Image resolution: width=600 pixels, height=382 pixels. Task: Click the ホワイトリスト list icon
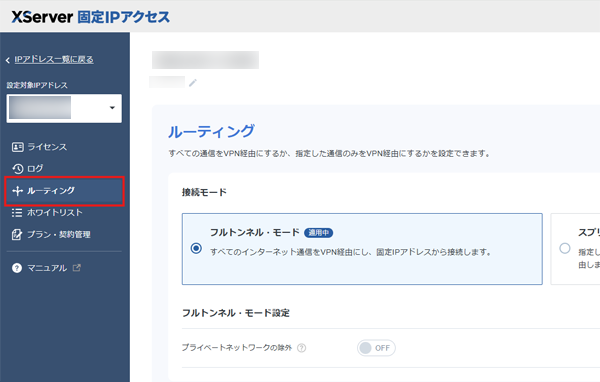[x=17, y=213]
